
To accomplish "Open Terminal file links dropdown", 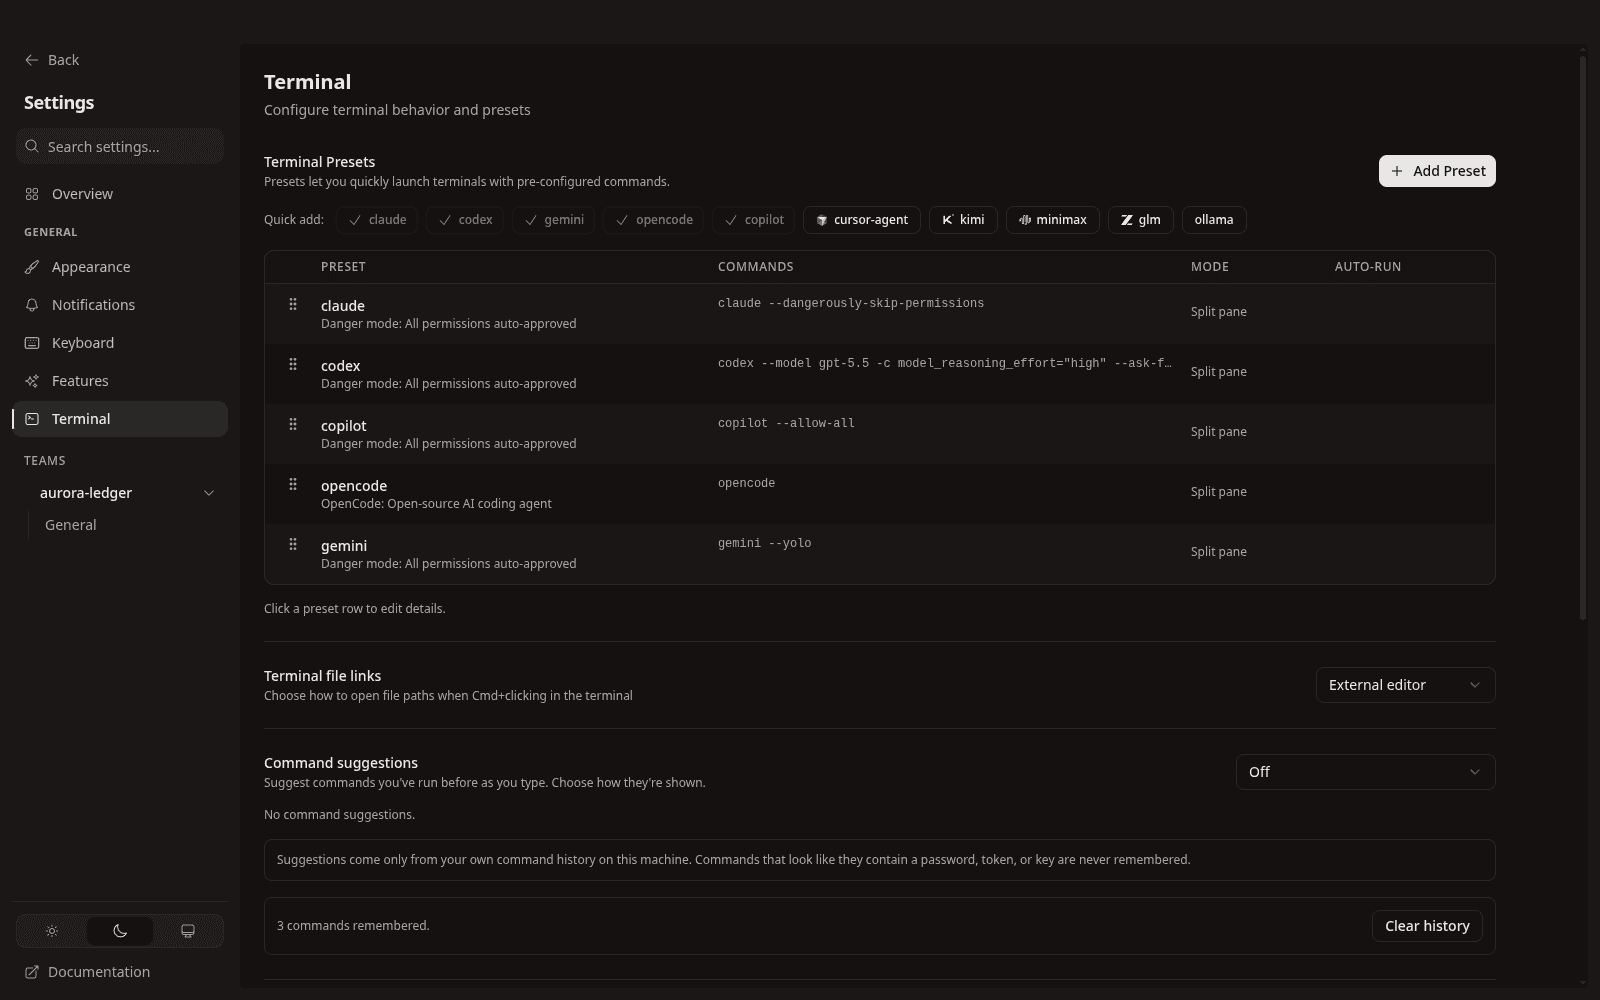I will (1405, 685).
